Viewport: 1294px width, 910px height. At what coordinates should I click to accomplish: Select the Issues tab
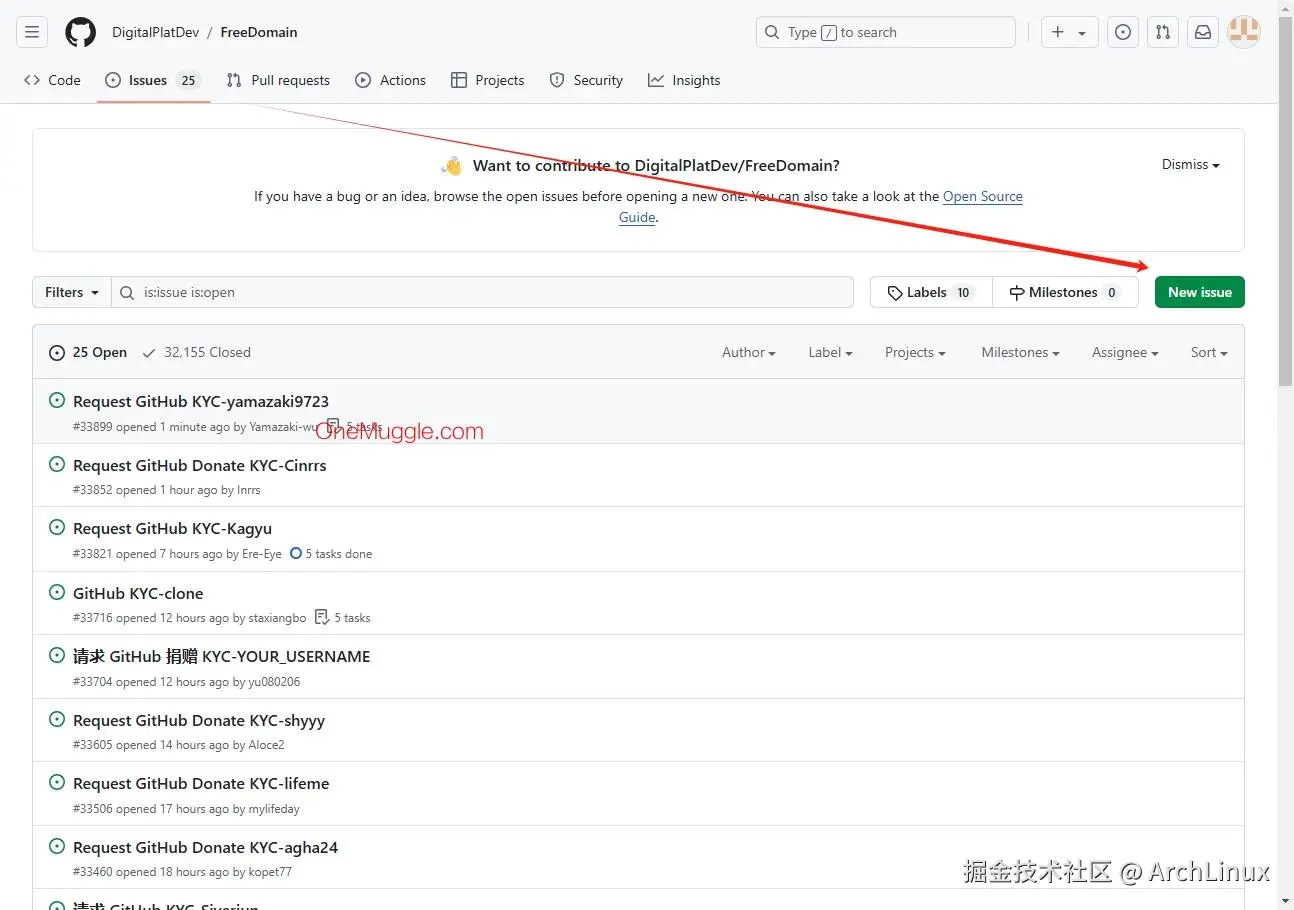153,80
